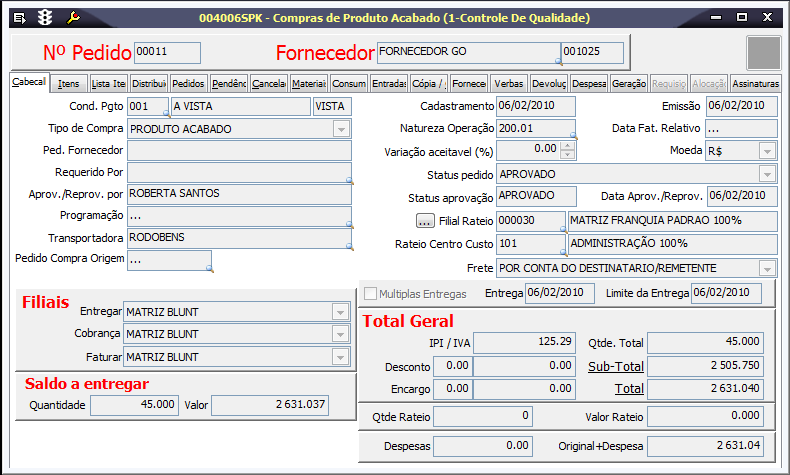Click the Entrega date field

[560, 293]
